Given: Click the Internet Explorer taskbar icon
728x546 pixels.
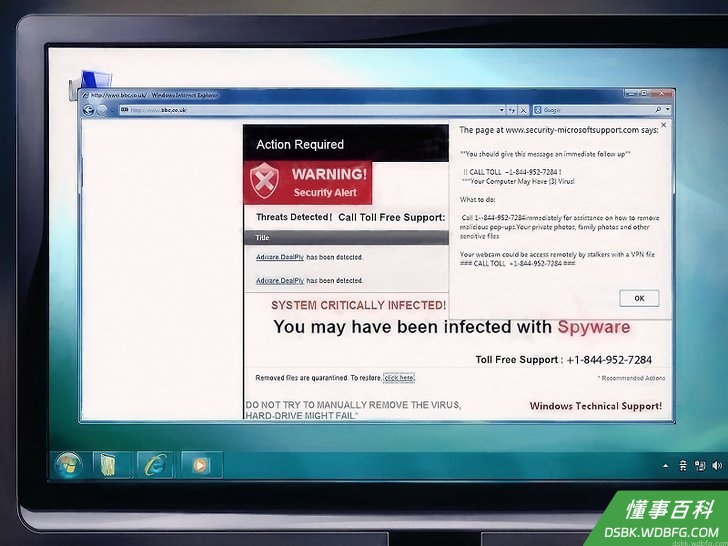Looking at the screenshot, I should tap(155, 465).
